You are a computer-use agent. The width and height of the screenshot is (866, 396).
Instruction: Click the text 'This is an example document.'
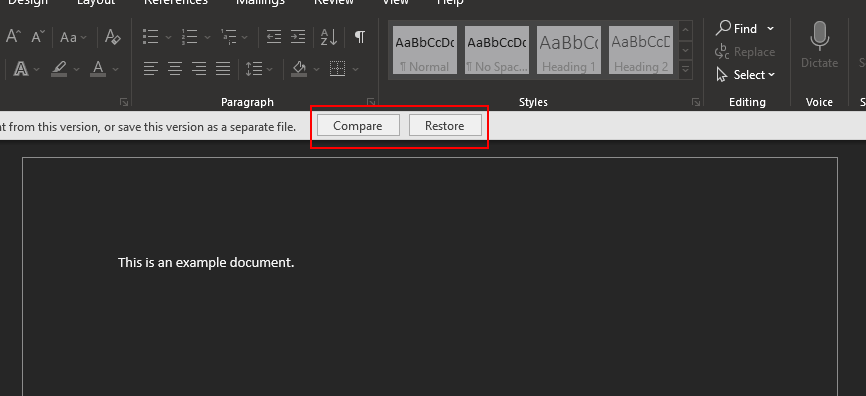(x=206, y=262)
